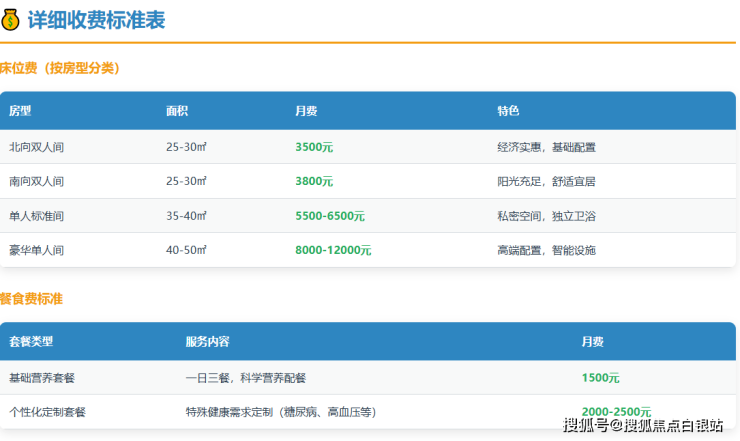Click the 1500元 meal plan price

click(600, 378)
